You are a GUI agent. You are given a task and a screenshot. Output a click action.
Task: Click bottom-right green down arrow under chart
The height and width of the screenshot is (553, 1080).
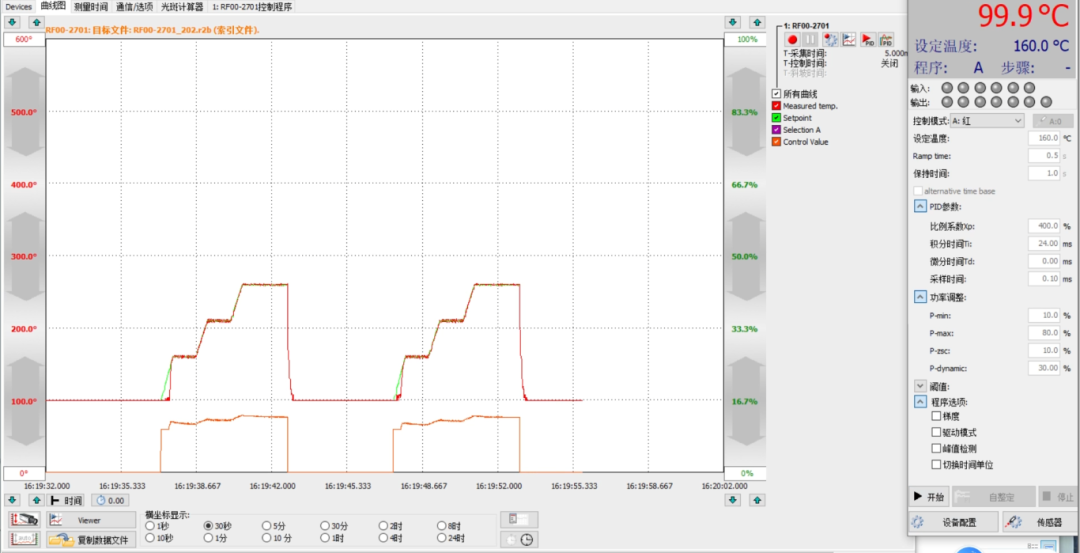[x=734, y=500]
